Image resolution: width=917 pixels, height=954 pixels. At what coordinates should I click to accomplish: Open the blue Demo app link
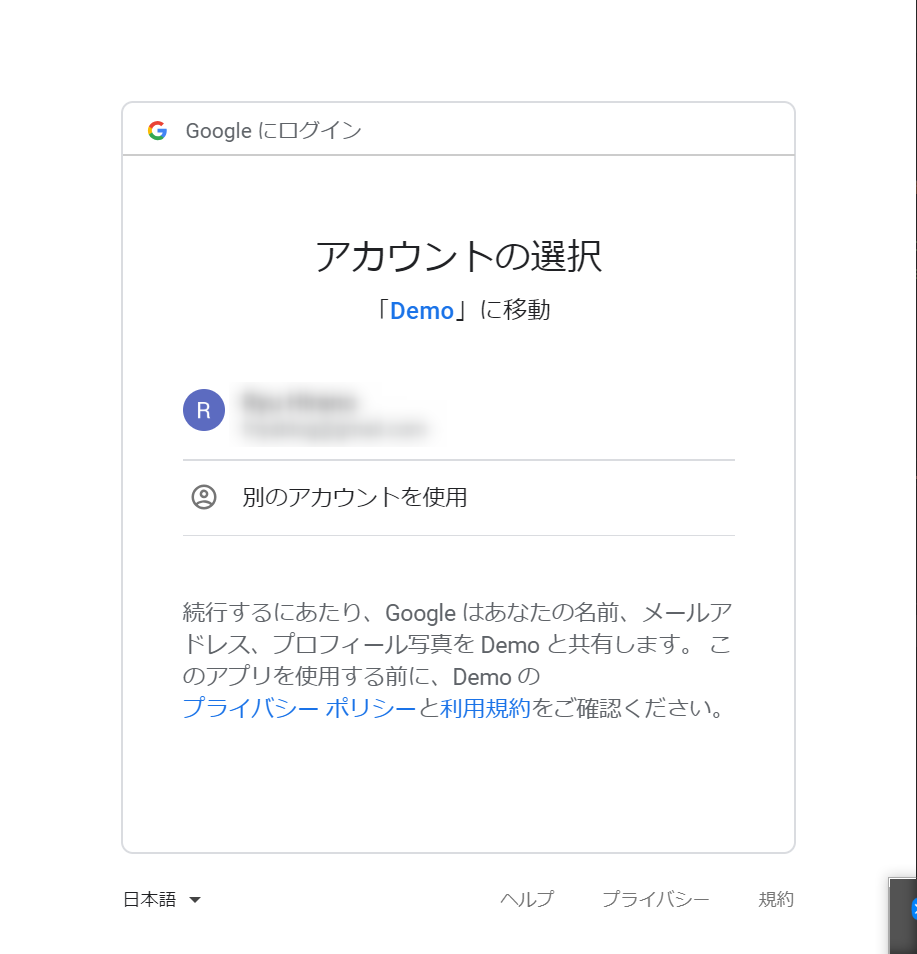(422, 311)
